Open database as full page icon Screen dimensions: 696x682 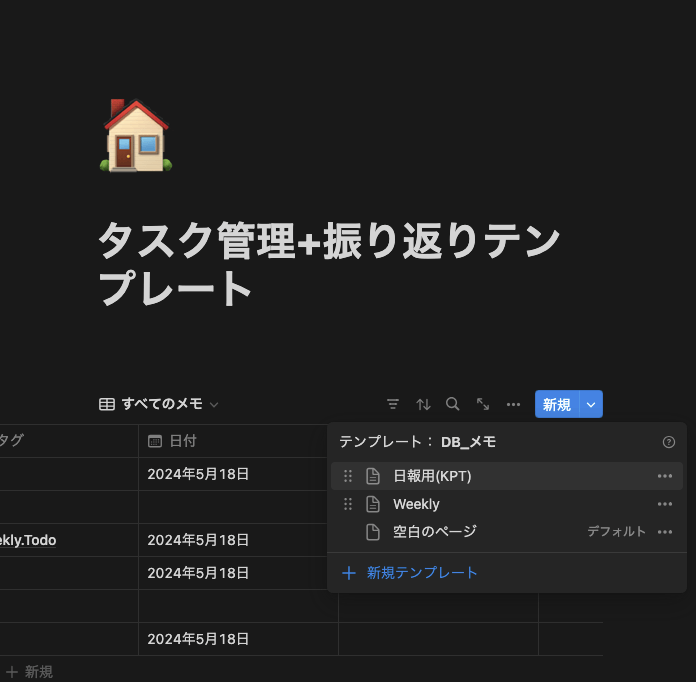pos(483,404)
